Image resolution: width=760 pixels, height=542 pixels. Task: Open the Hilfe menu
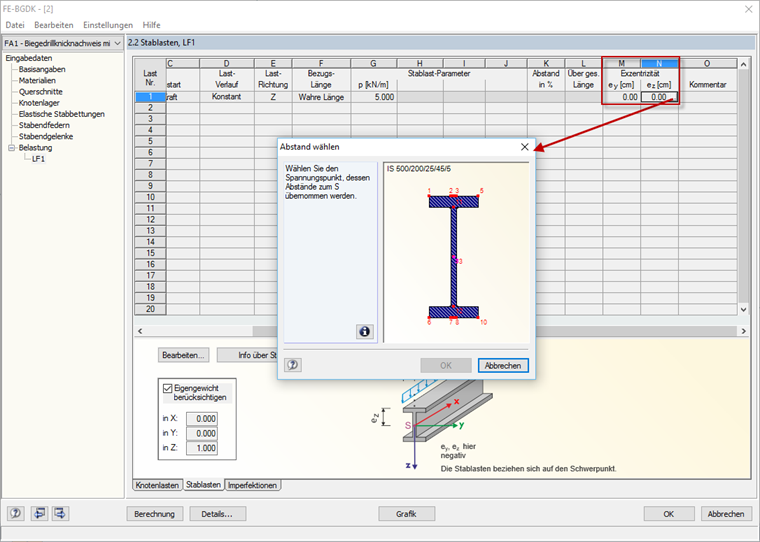(151, 25)
